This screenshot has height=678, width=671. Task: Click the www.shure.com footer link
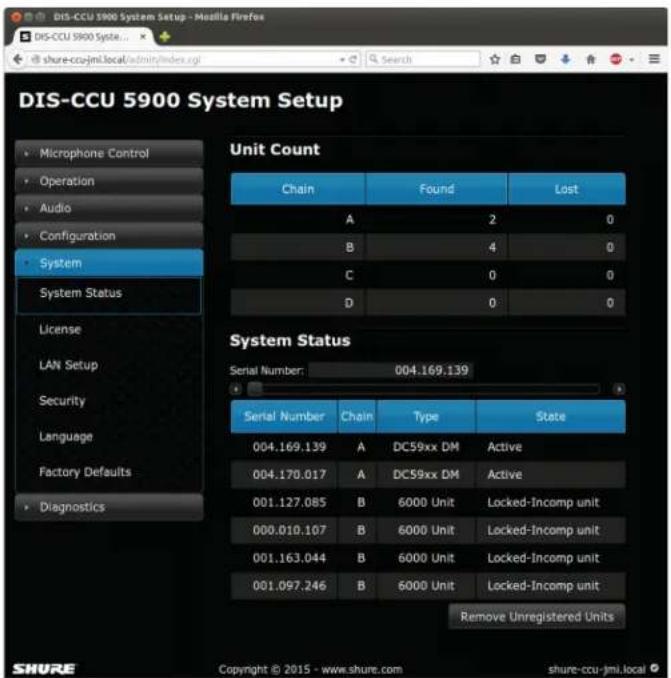(362, 669)
